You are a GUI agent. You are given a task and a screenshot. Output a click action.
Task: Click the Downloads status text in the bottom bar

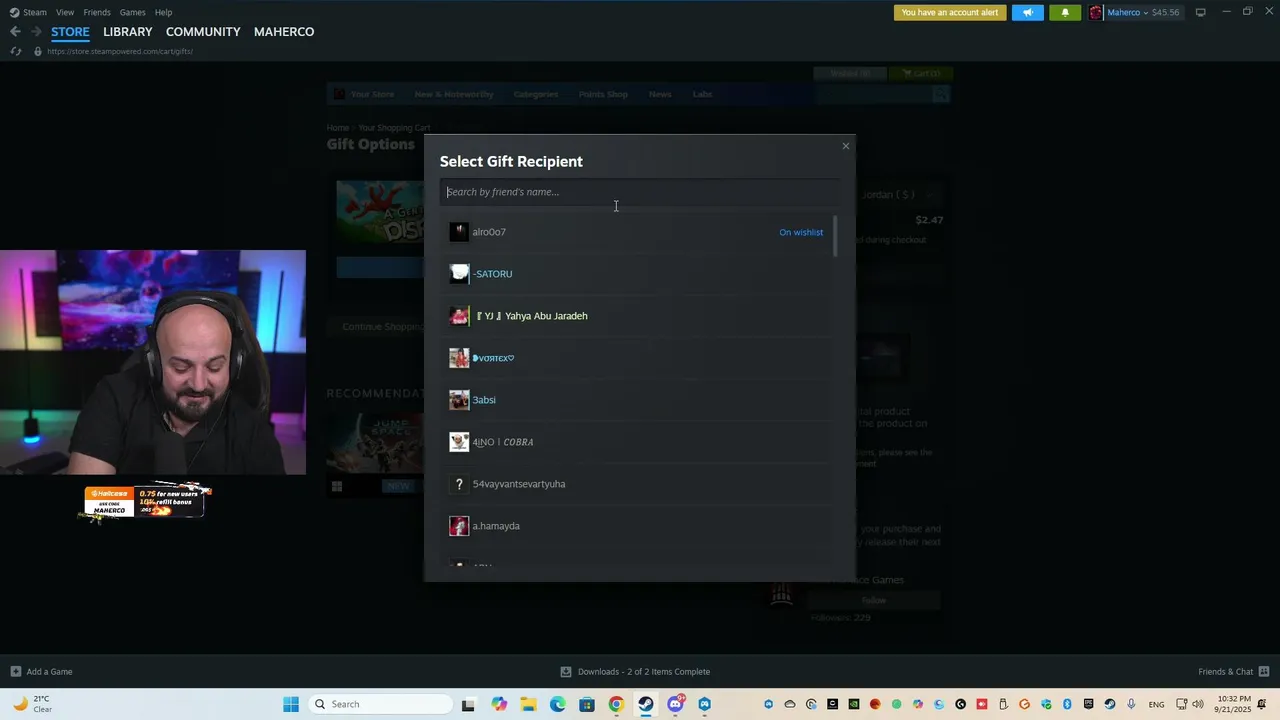click(x=644, y=672)
